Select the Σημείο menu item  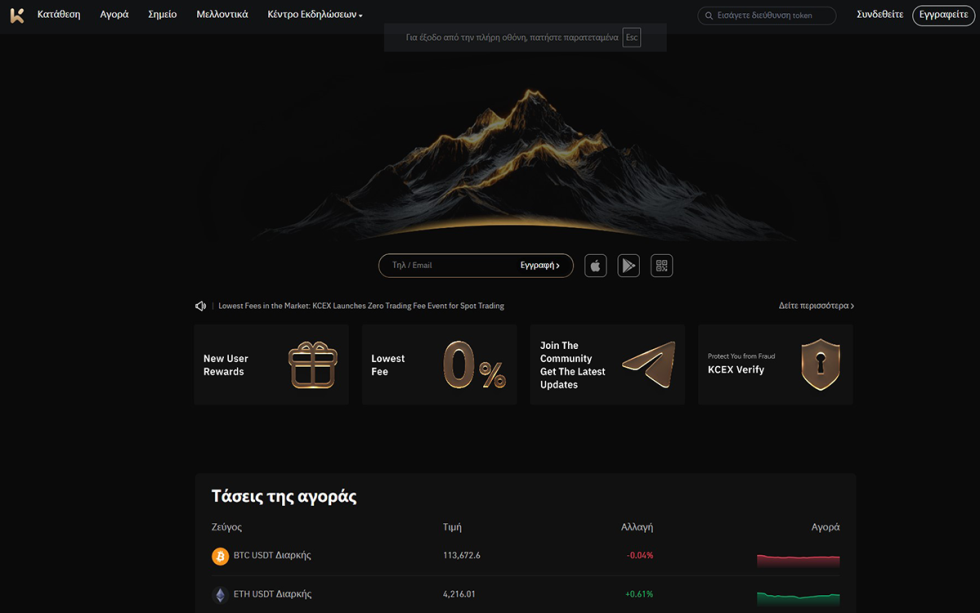click(162, 15)
